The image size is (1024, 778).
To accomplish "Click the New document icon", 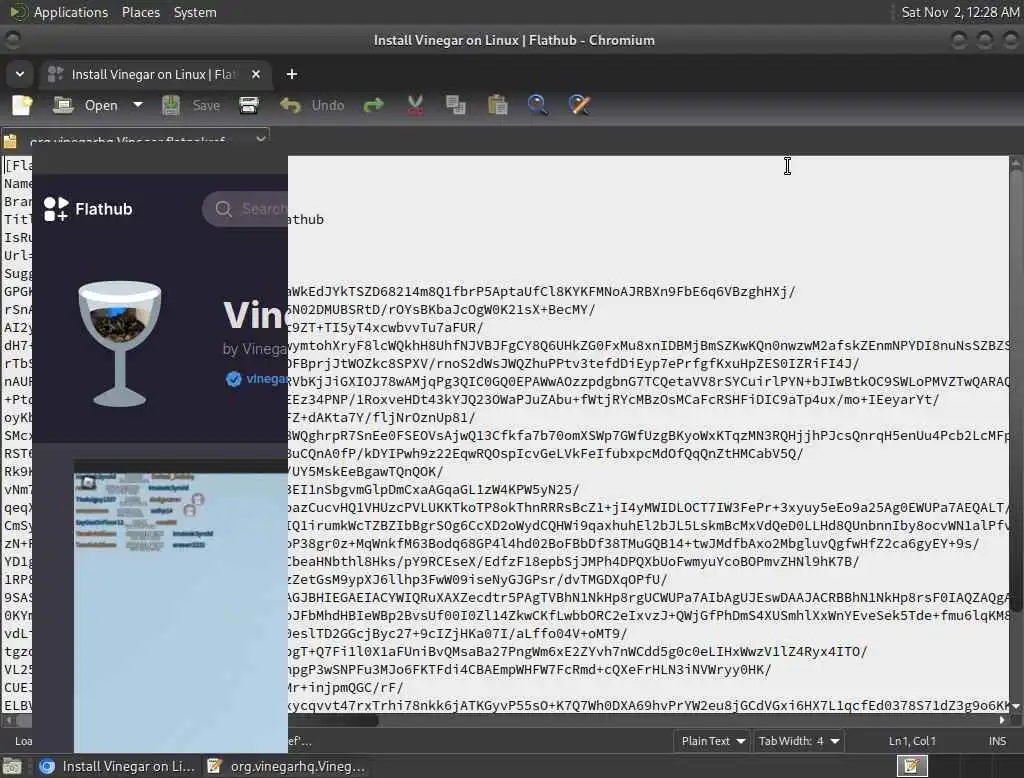I will click(x=22, y=105).
